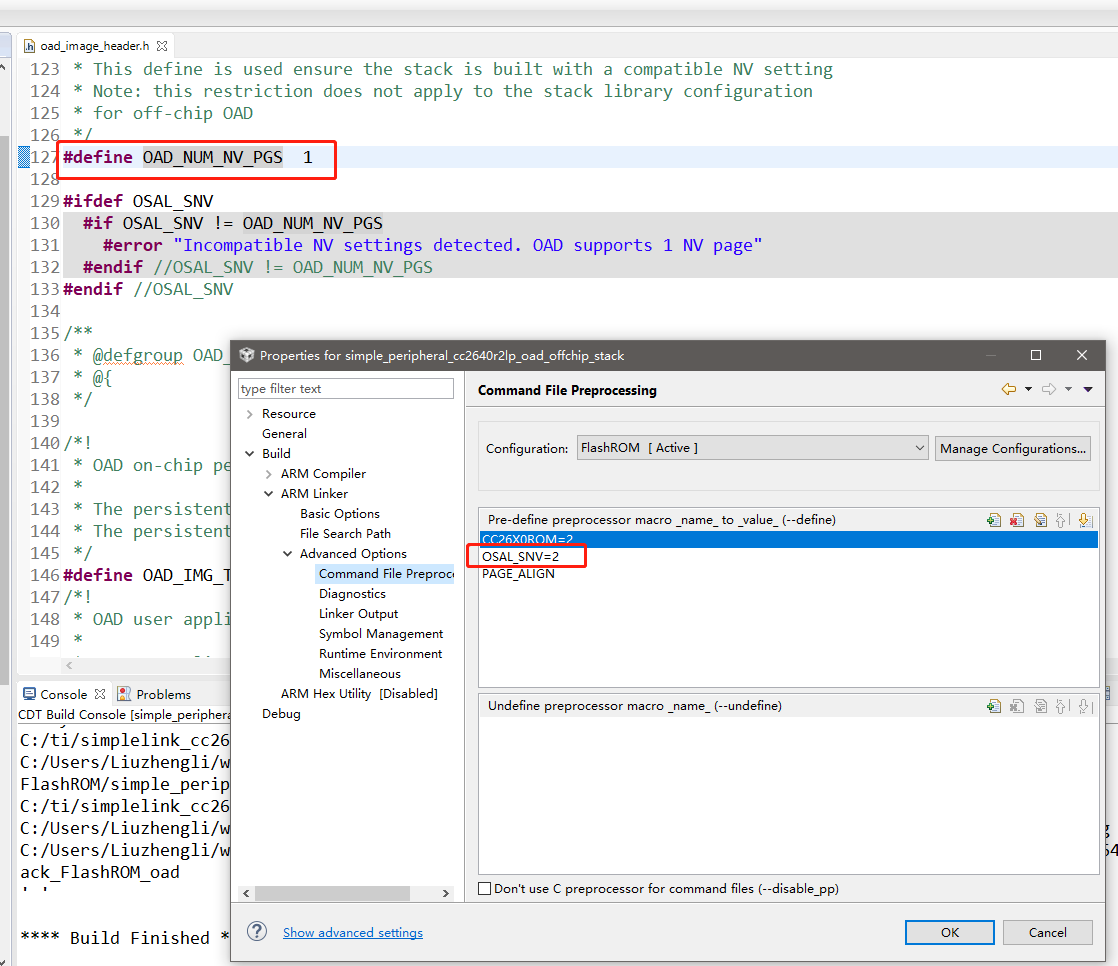Collapse the Advanced Options tree node
Screen dimensions: 1118x966
(x=287, y=554)
